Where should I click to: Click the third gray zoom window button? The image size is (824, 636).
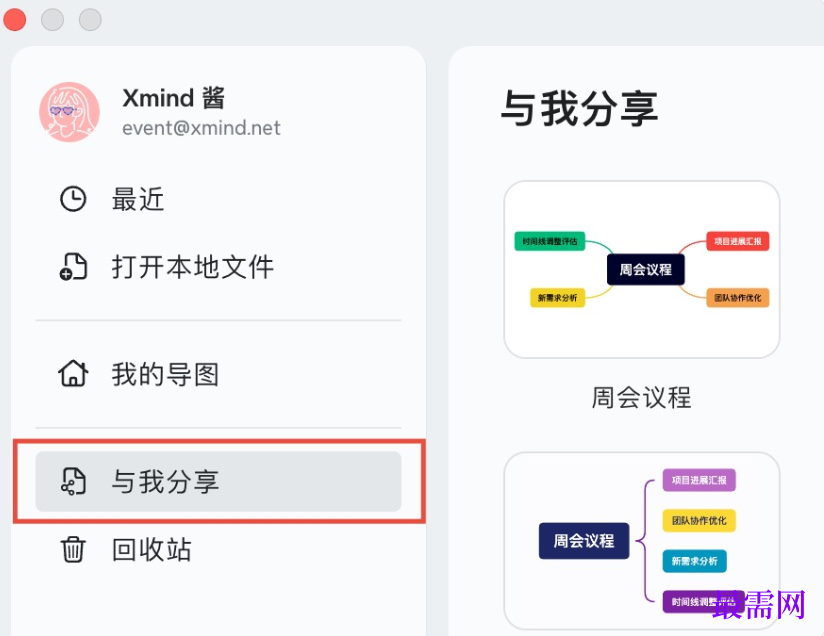(x=90, y=19)
